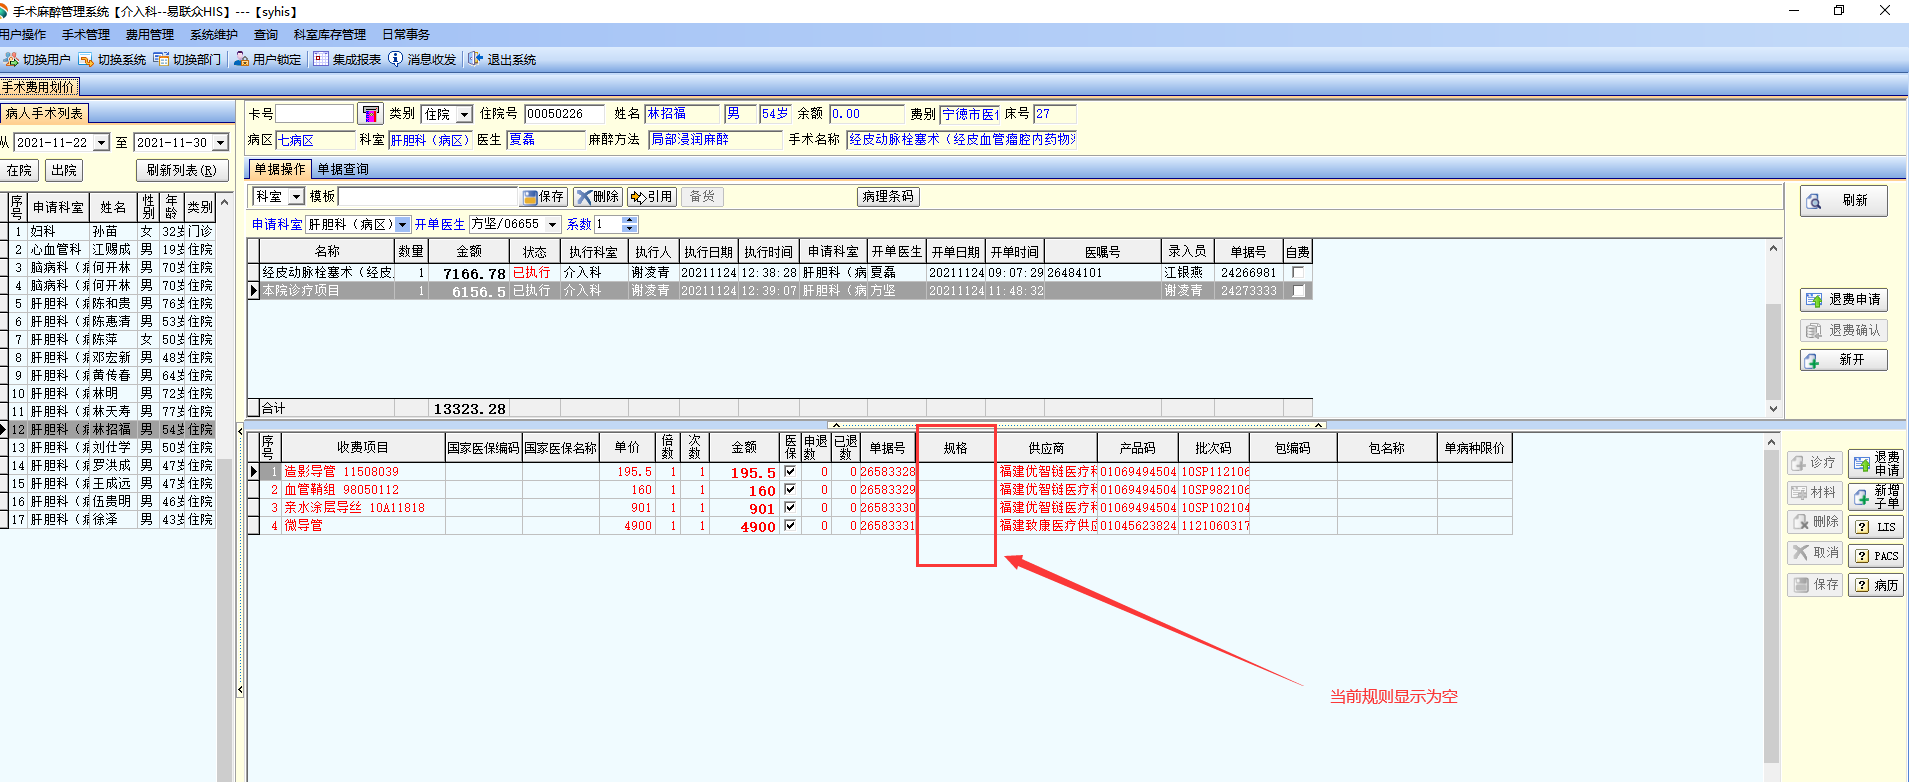Click the 新开 button

(x=1844, y=360)
